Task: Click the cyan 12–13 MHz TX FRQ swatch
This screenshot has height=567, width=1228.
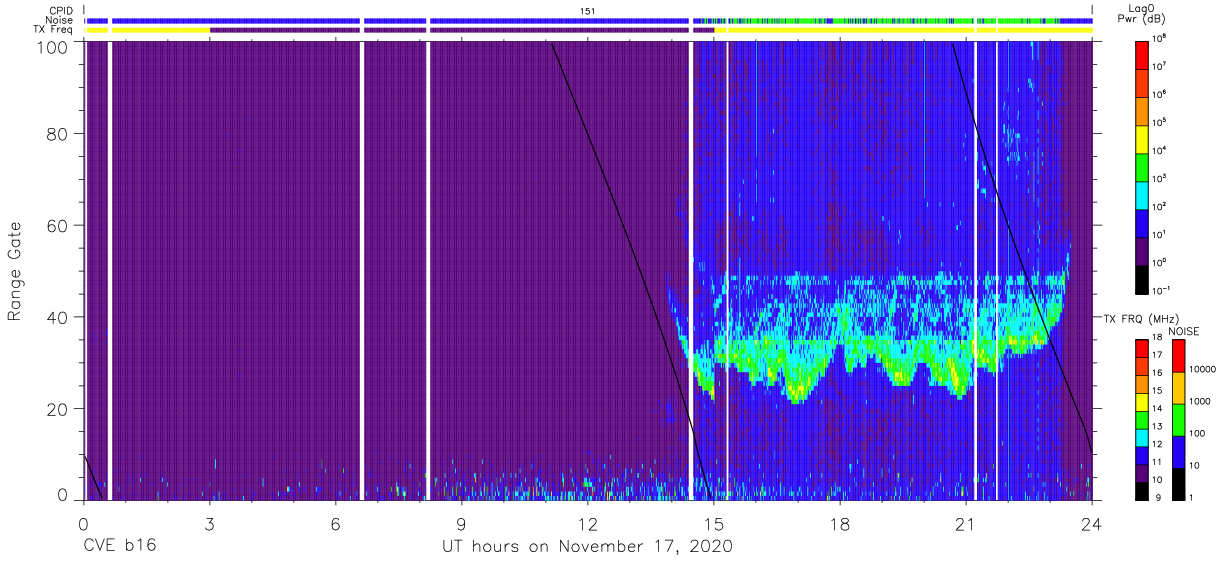Action: tap(1144, 437)
